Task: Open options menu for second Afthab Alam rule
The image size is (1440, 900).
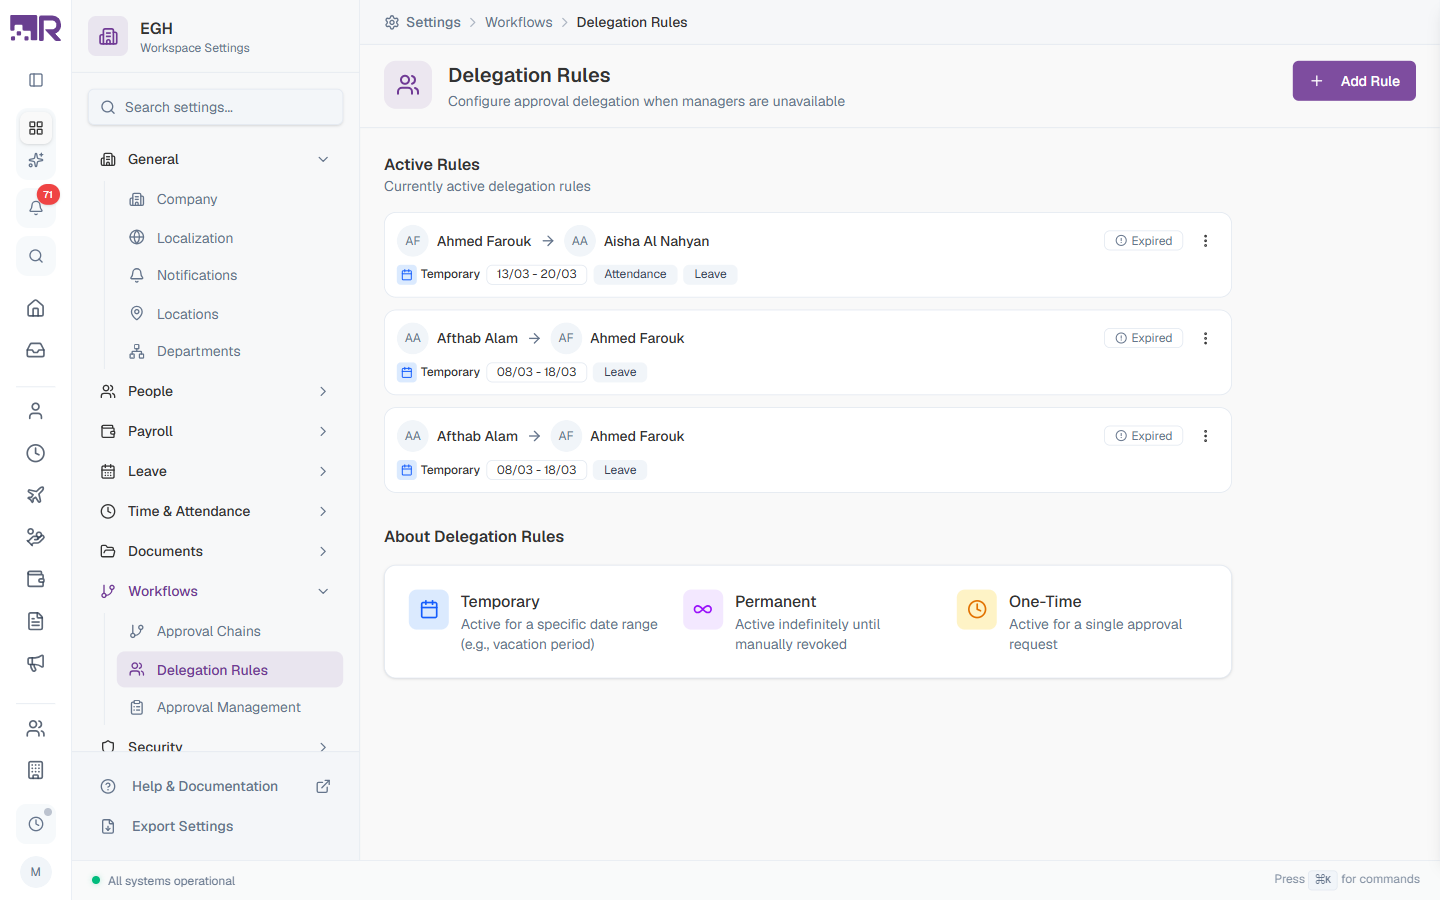Action: (1205, 338)
